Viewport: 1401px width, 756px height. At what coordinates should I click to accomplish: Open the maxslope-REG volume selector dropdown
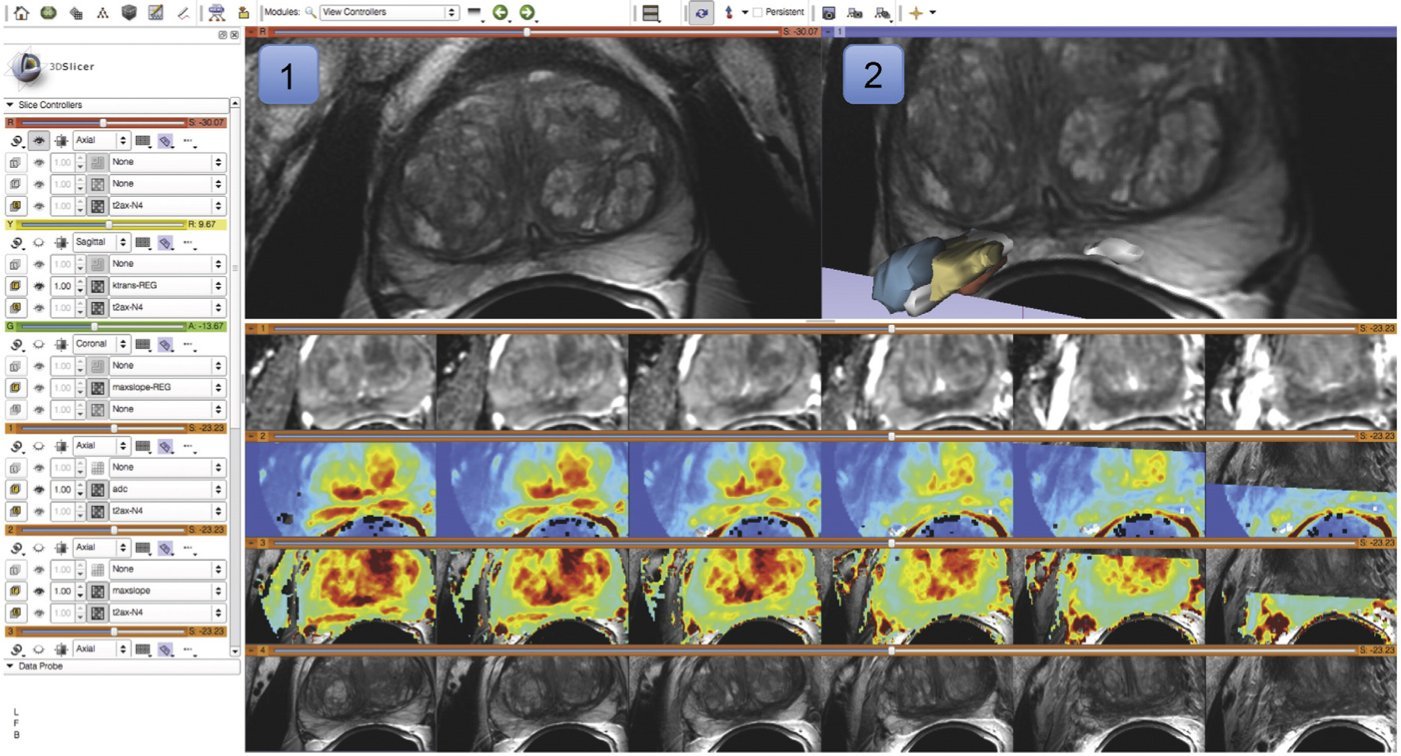click(166, 387)
